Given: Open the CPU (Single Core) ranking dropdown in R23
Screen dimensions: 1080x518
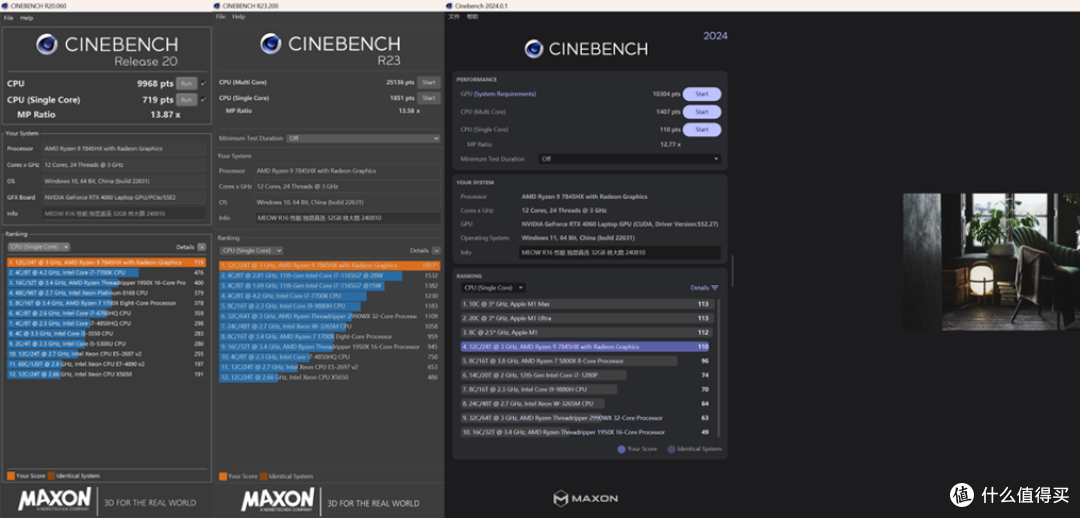Looking at the screenshot, I should pos(251,251).
